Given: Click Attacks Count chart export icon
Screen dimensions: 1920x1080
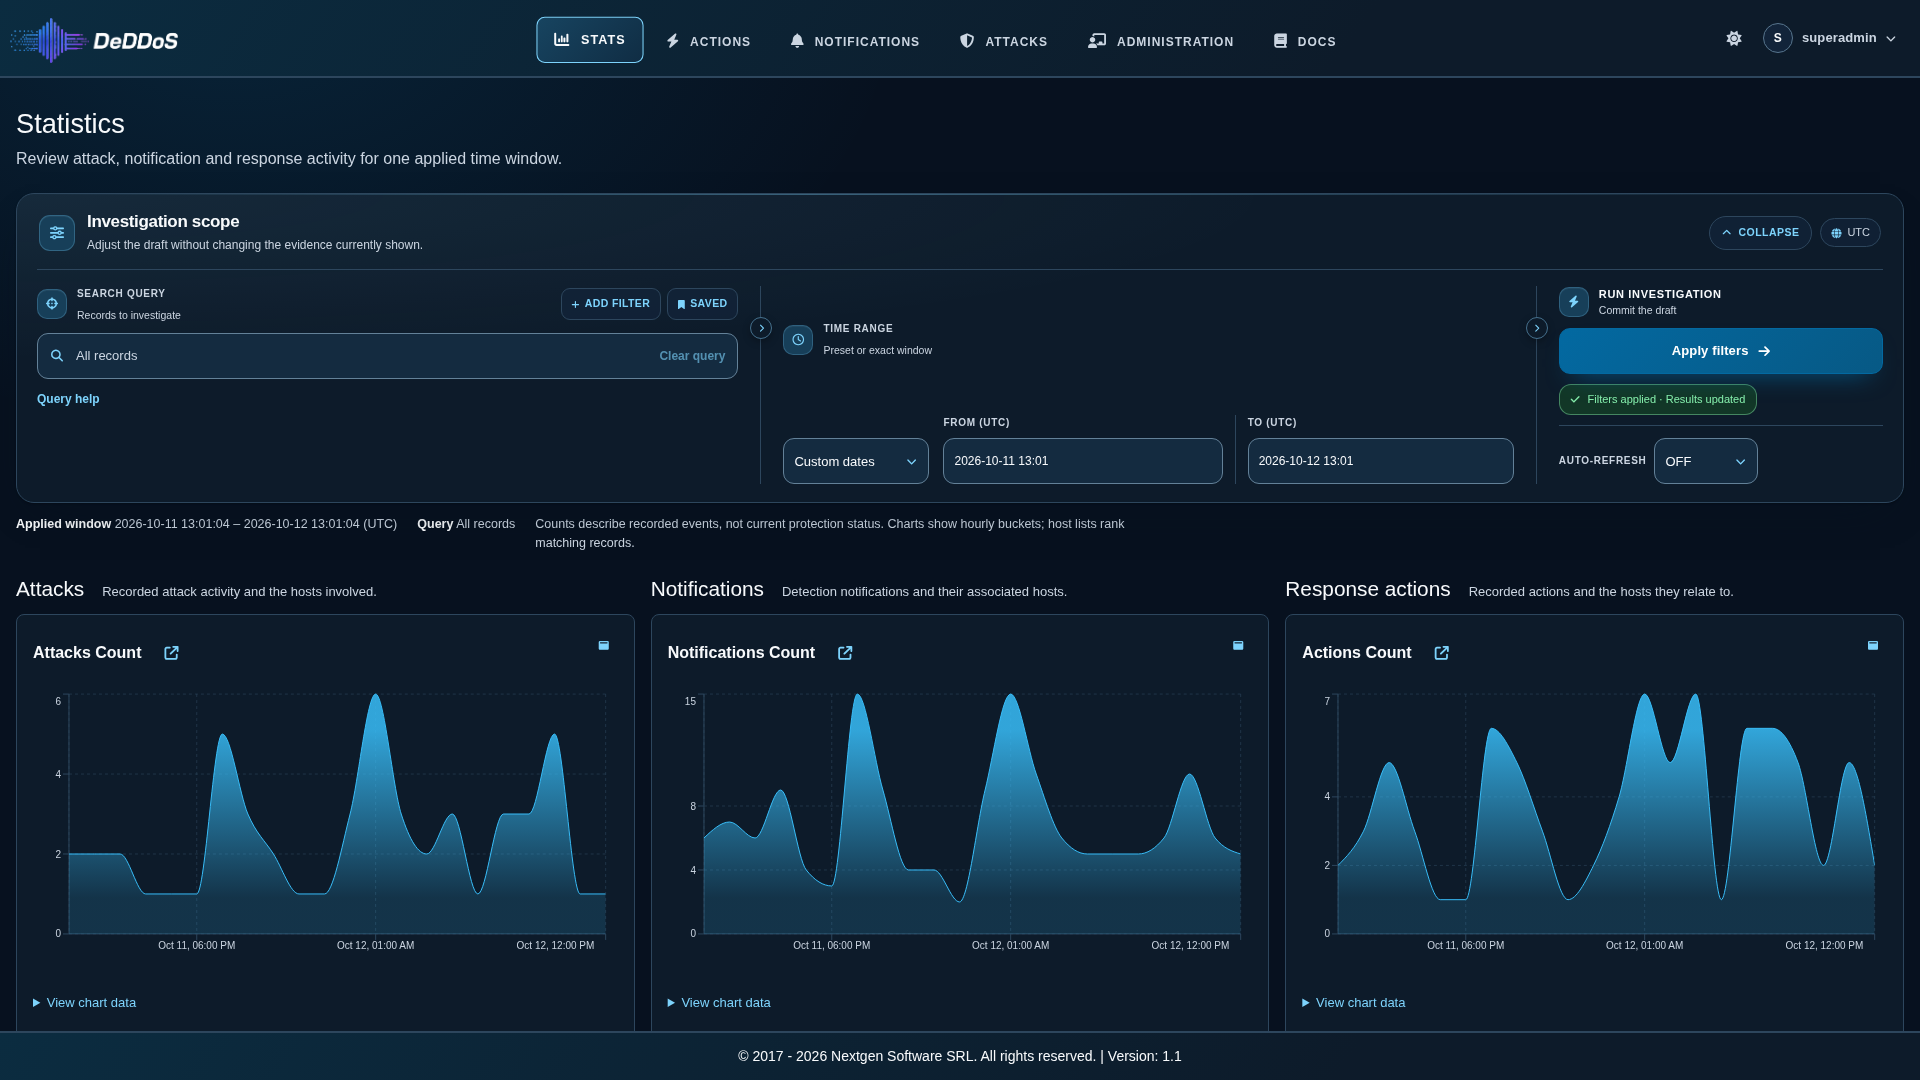Looking at the screenshot, I should [x=604, y=646].
